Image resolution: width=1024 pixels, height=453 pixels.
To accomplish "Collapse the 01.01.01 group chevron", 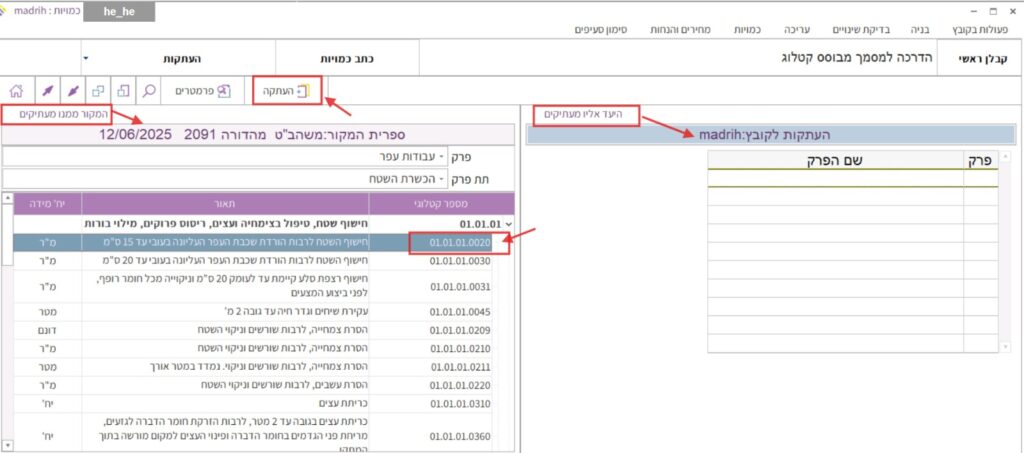I will point(513,223).
